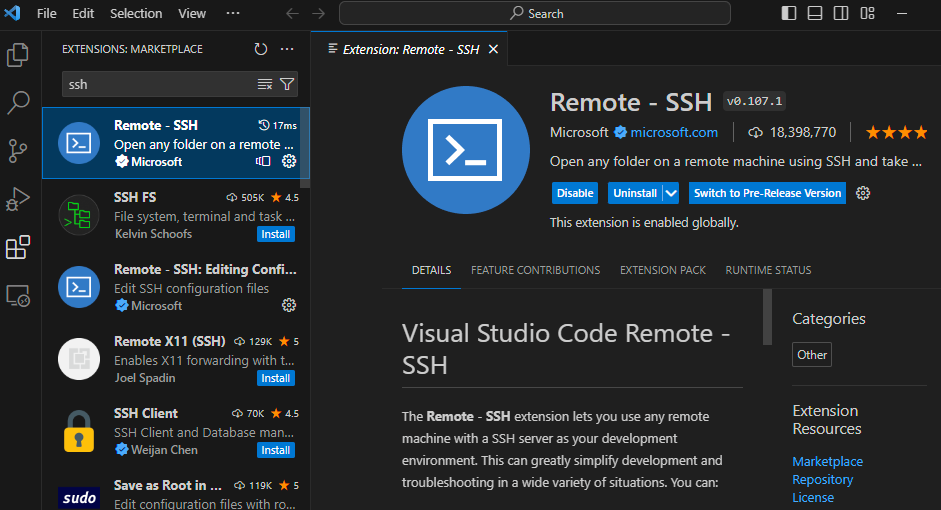This screenshot has width=941, height=510.
Task: Toggle the bottom panel visibility
Action: click(x=815, y=13)
